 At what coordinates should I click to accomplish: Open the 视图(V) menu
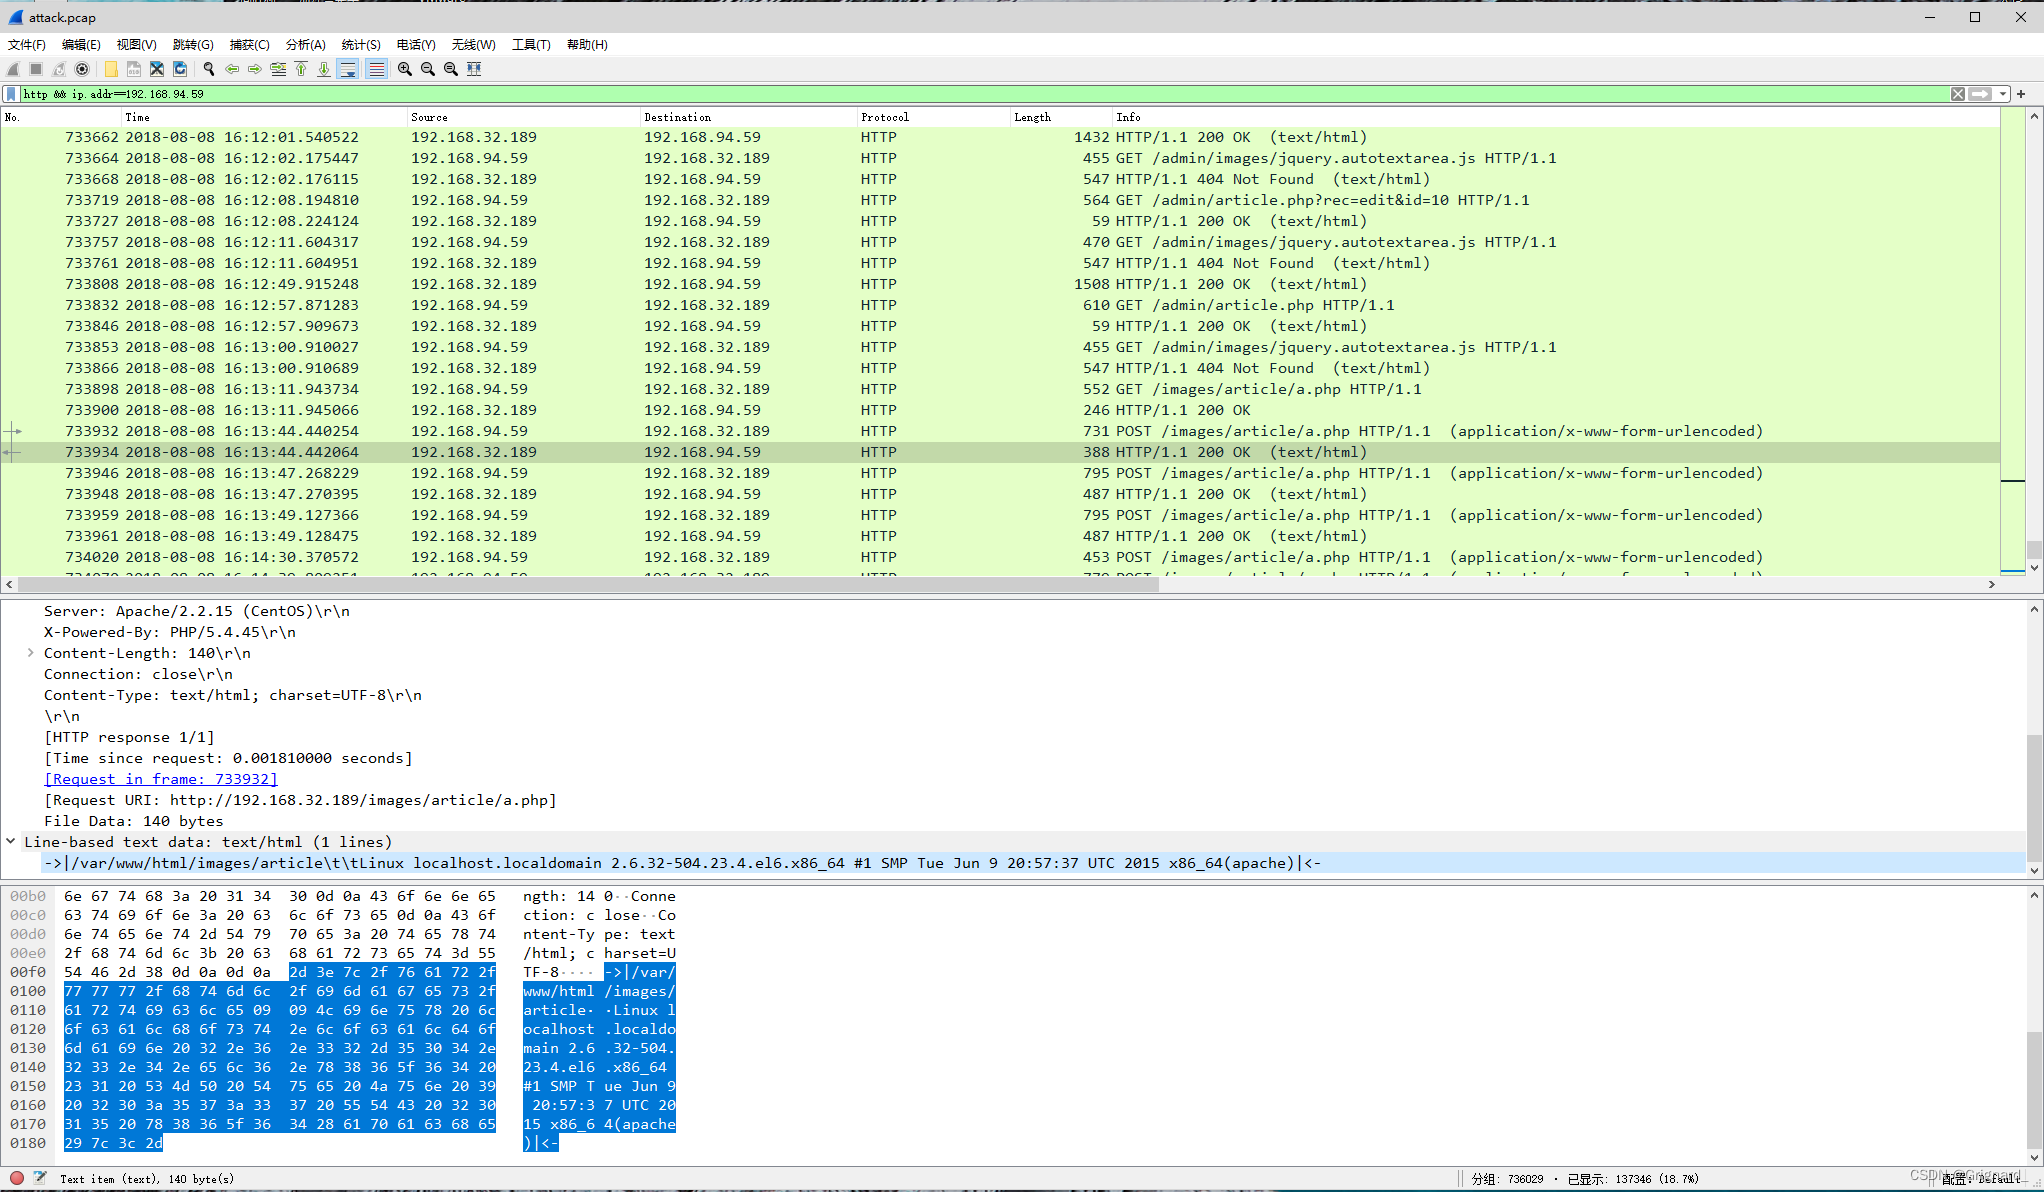(x=137, y=45)
